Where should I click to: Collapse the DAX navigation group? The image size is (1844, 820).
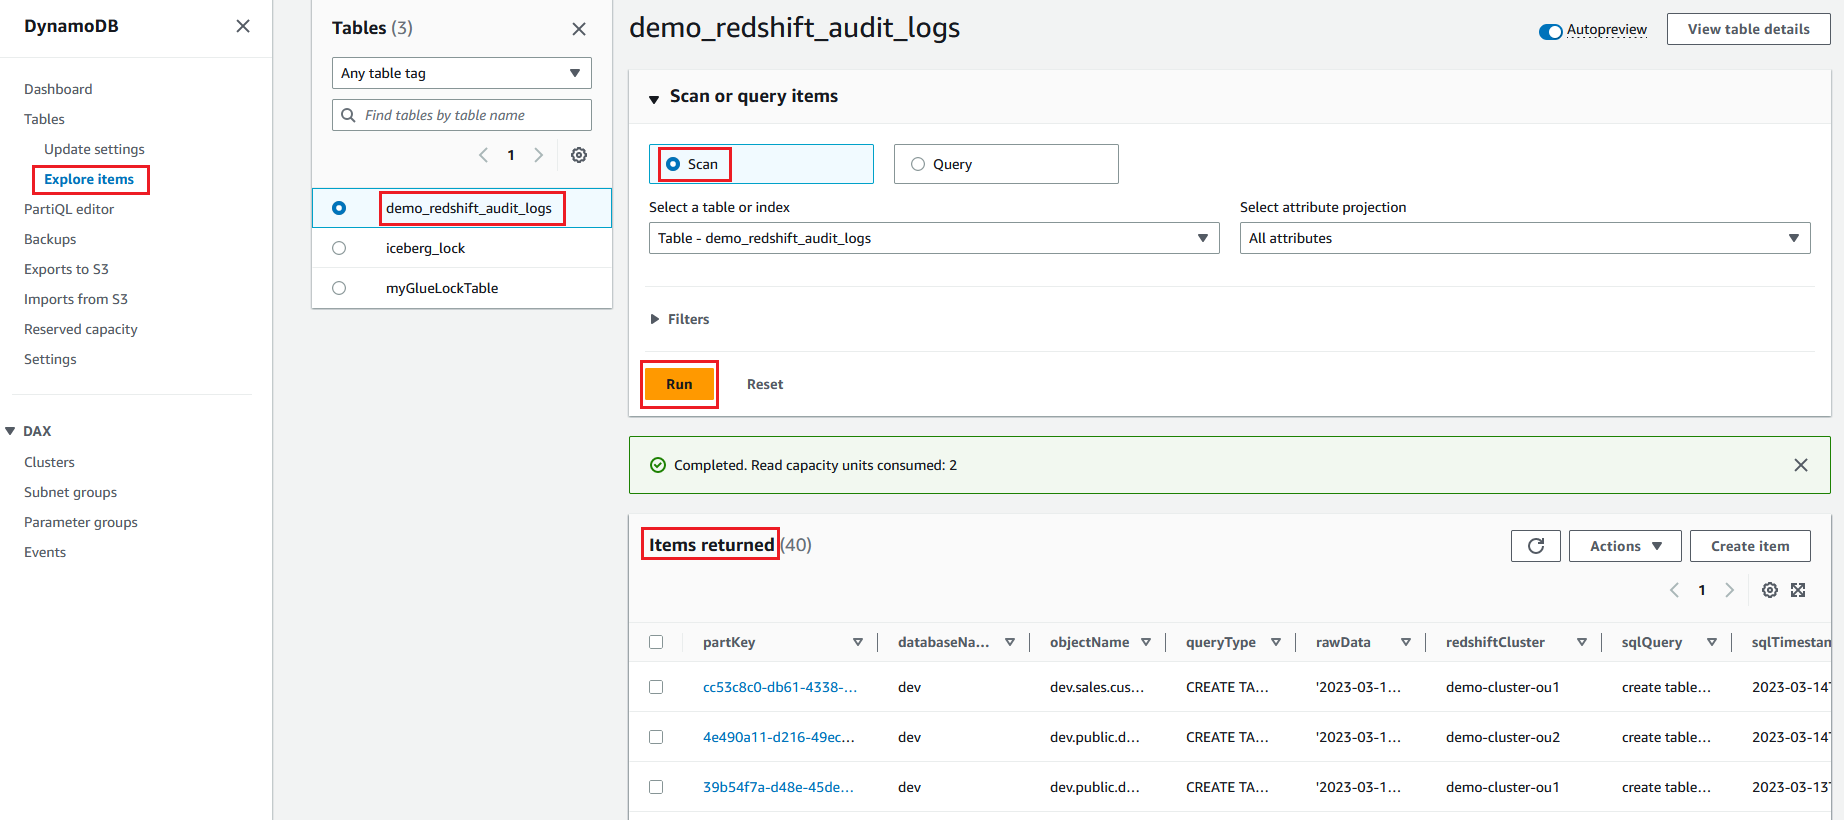pos(10,431)
